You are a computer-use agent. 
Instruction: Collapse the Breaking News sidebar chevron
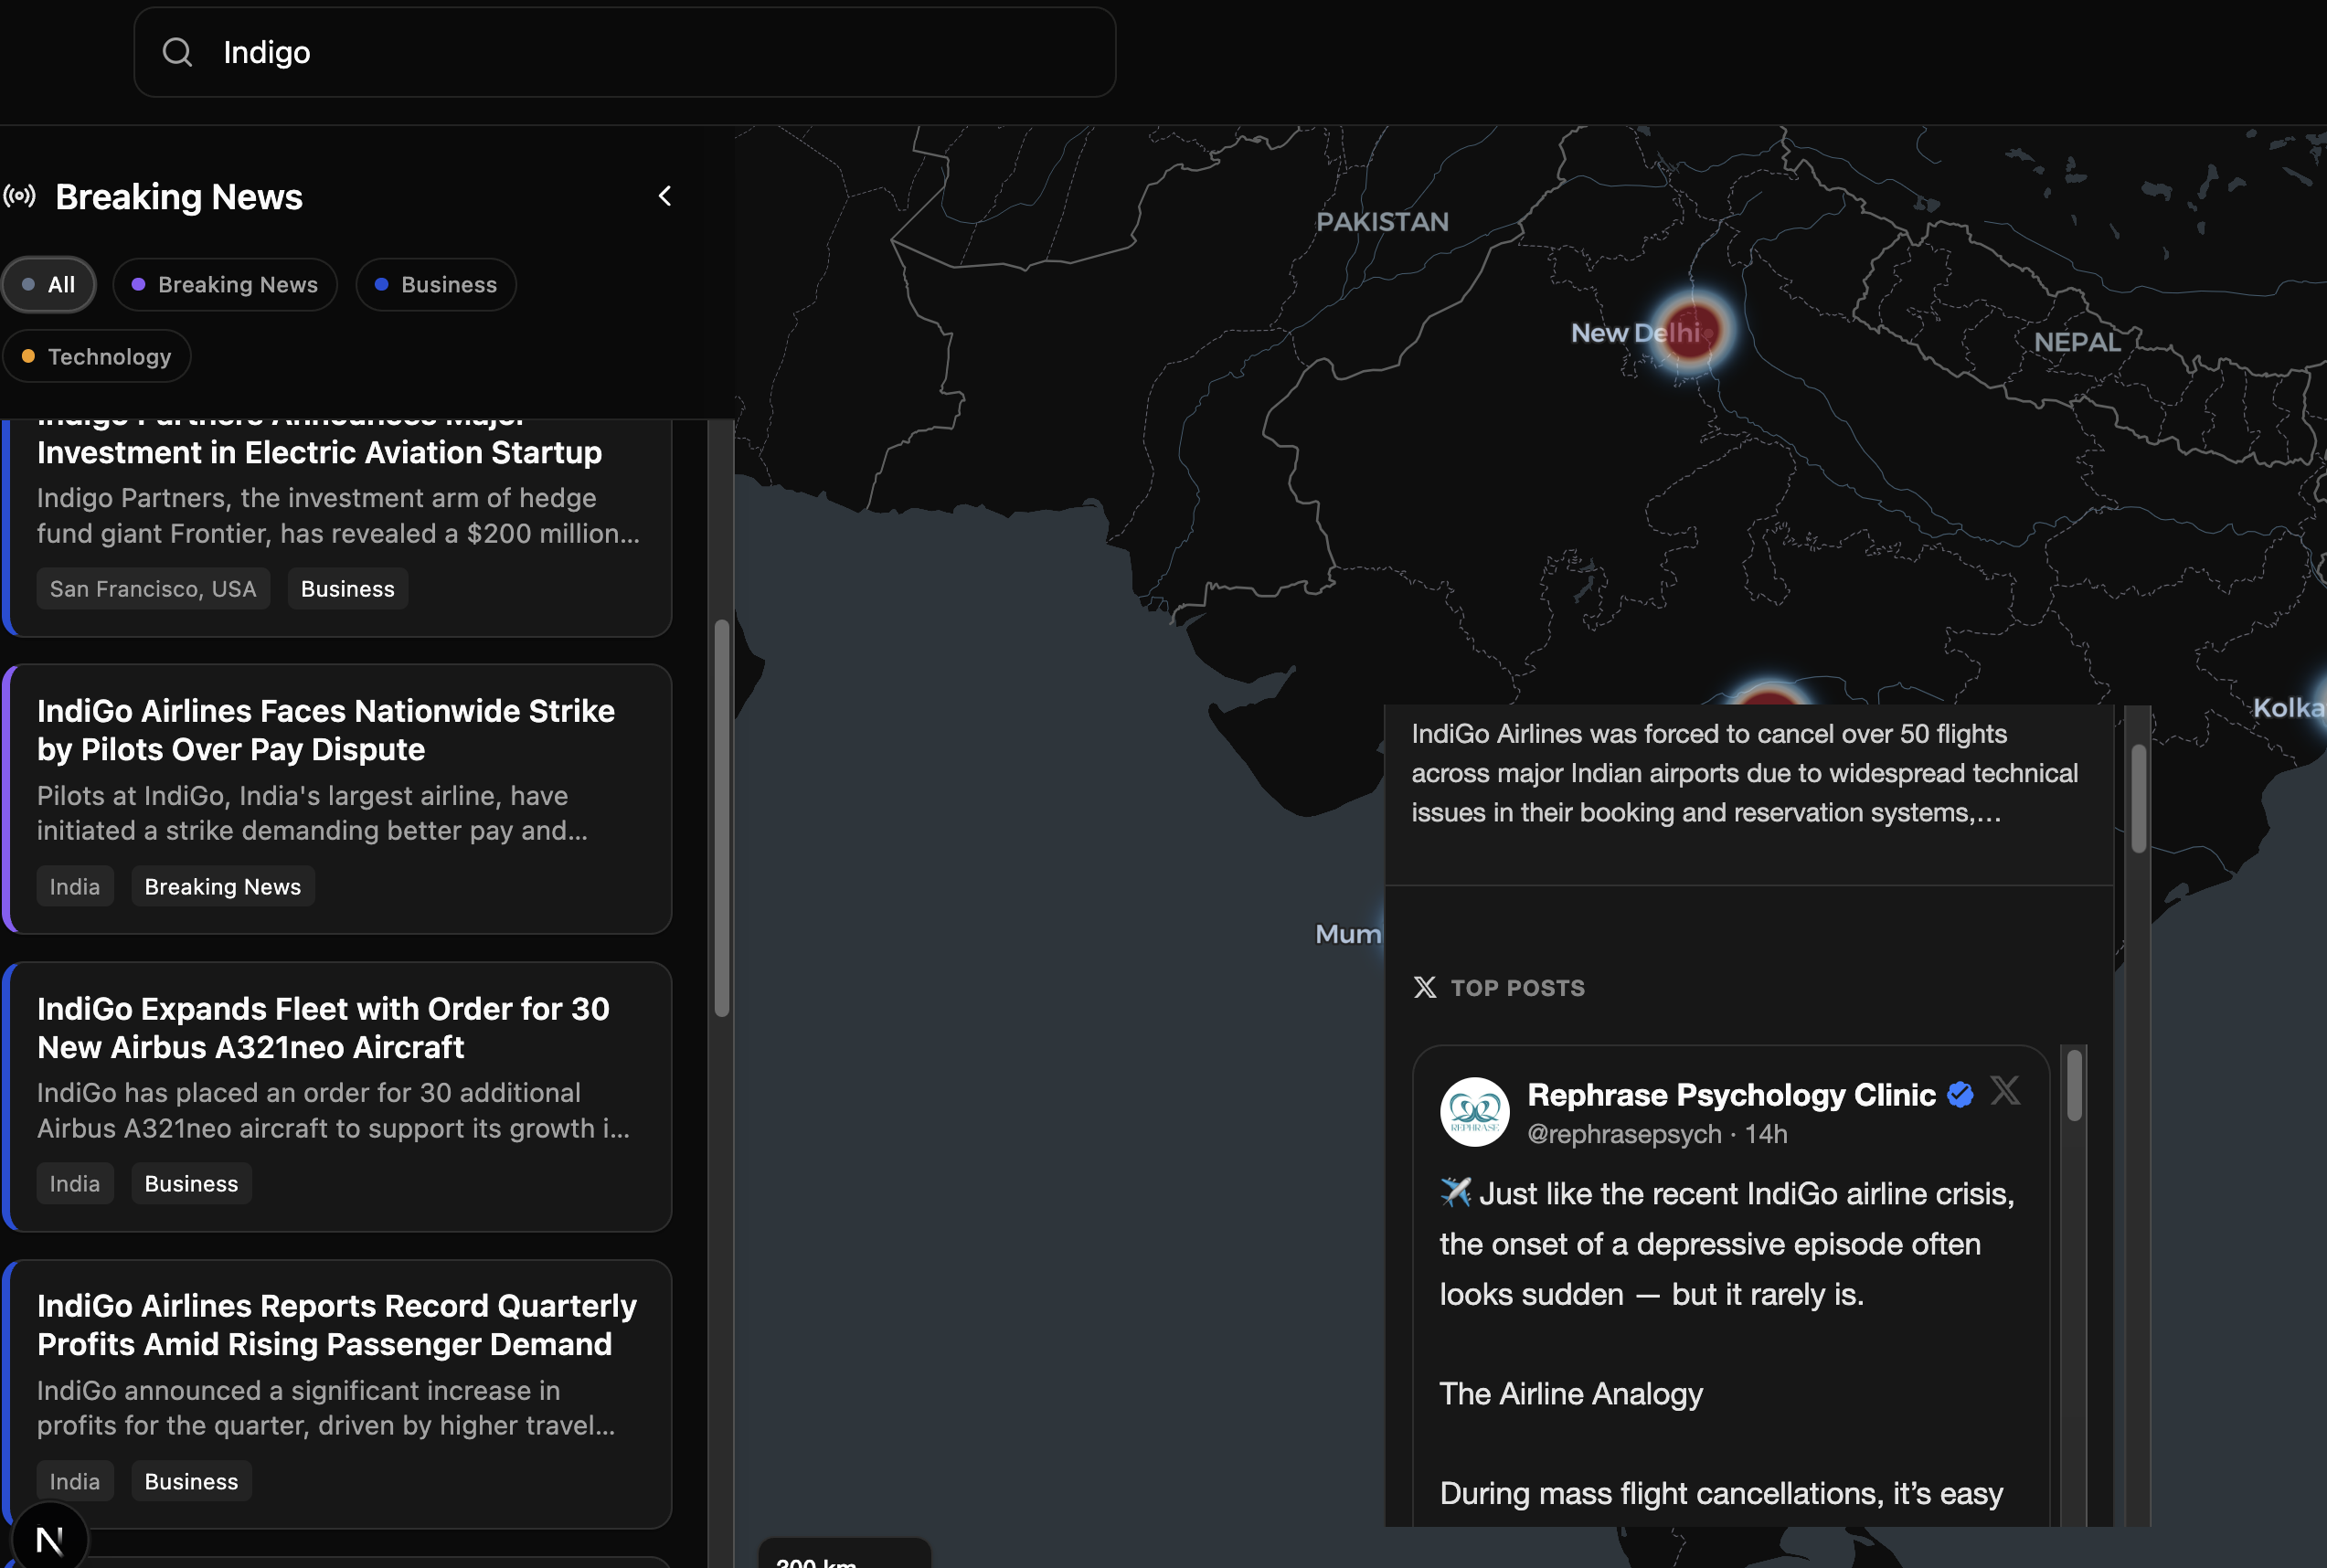point(665,196)
